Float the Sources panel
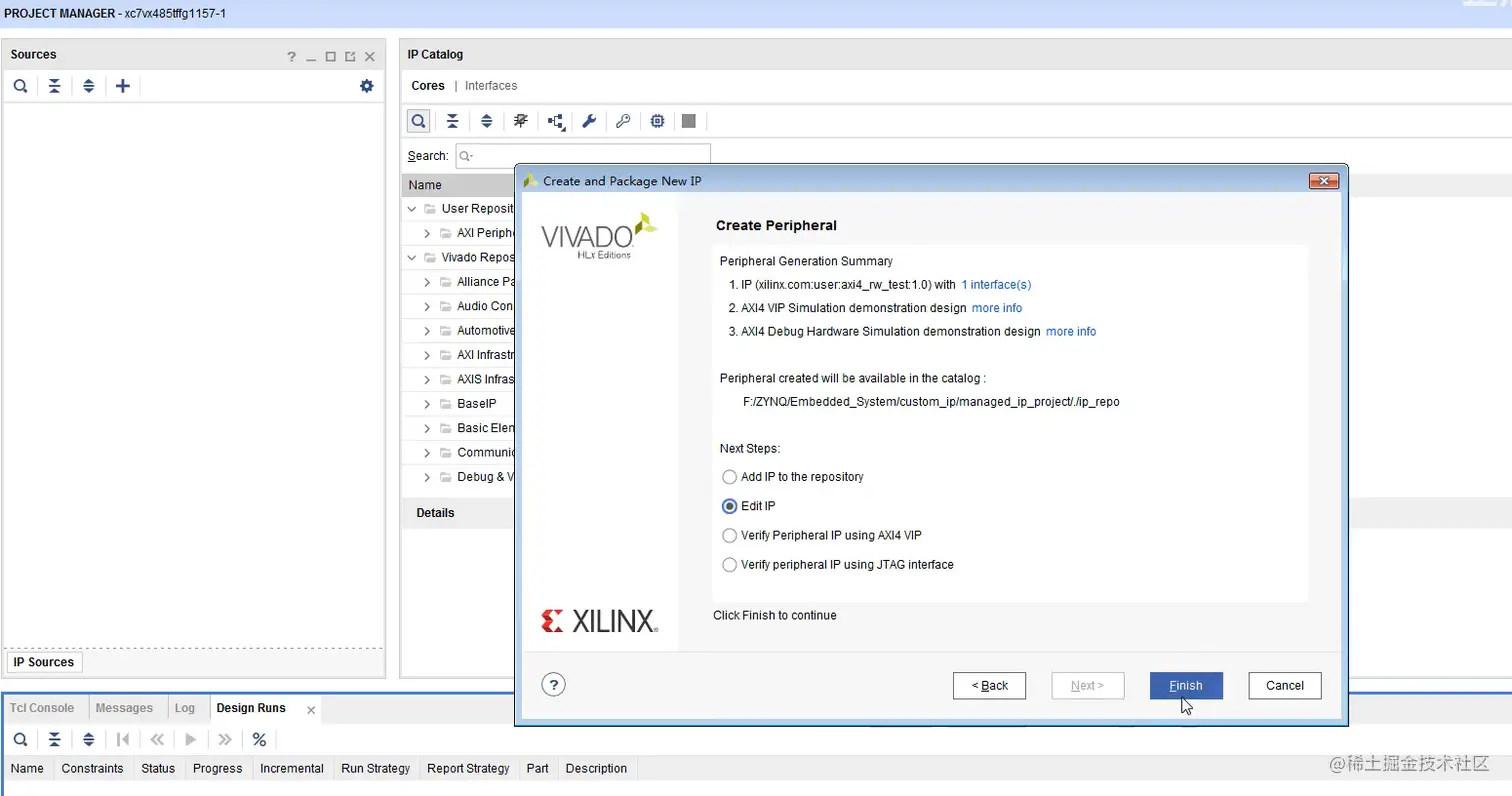Image resolution: width=1512 pixels, height=796 pixels. 350,57
